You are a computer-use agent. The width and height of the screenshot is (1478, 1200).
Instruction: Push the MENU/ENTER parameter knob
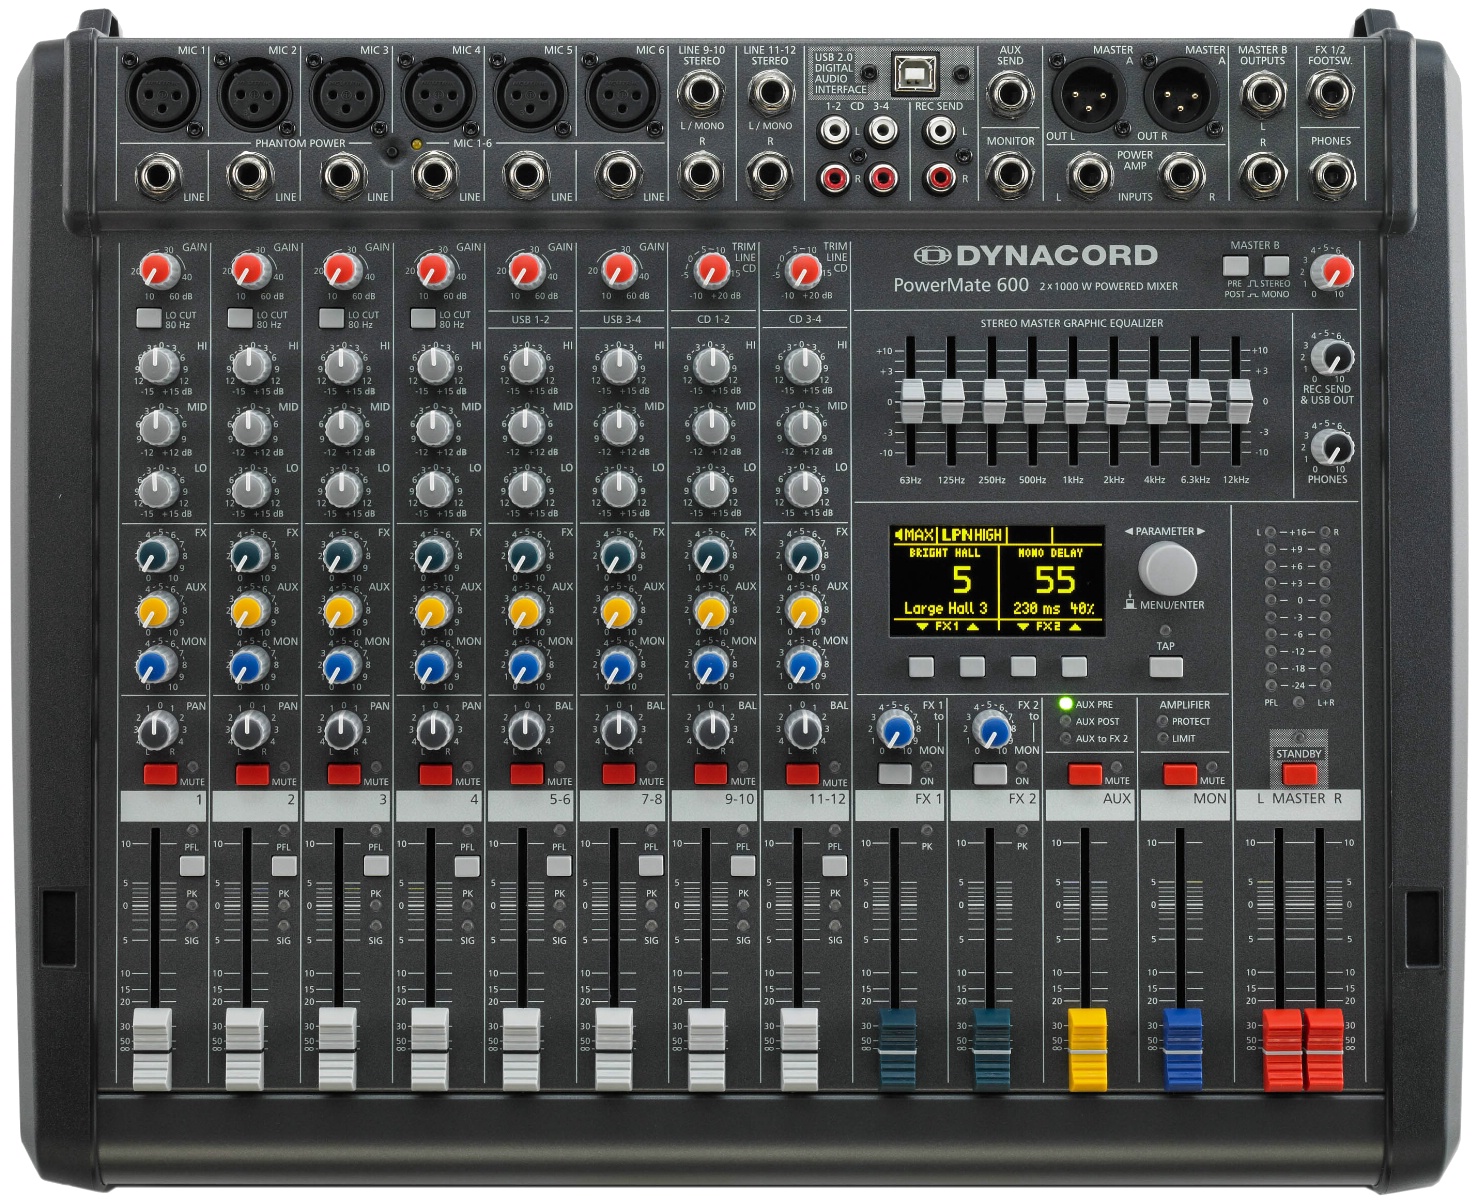coord(1167,569)
